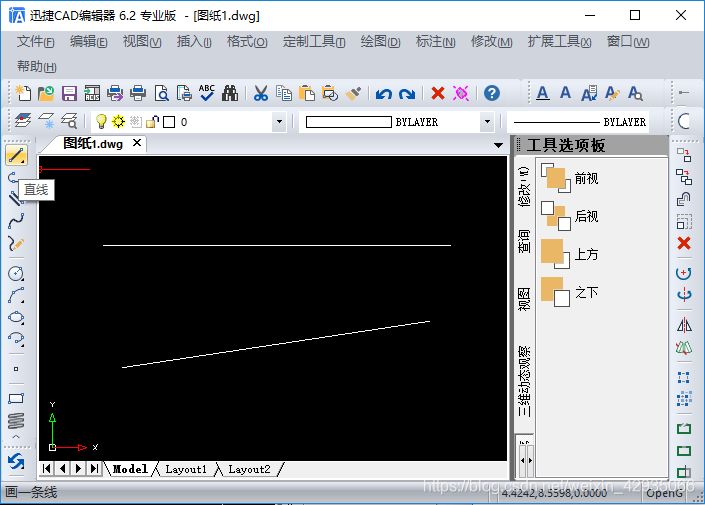The height and width of the screenshot is (505, 705).
Task: Switch to the Layout1 tab
Action: pyautogui.click(x=186, y=469)
